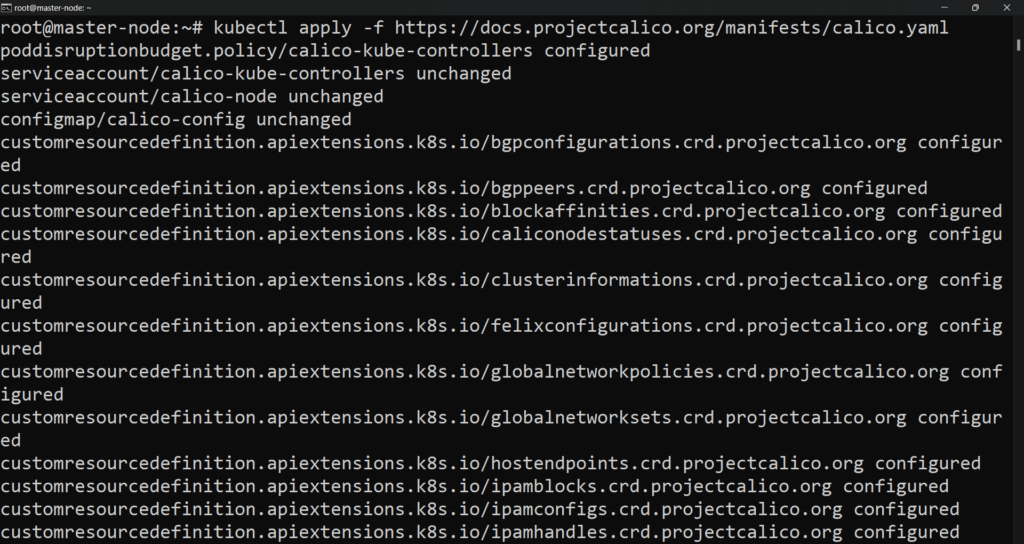The height and width of the screenshot is (544, 1024).
Task: Click the blockaffinities.crd.projectcalico.org line
Action: 500,211
